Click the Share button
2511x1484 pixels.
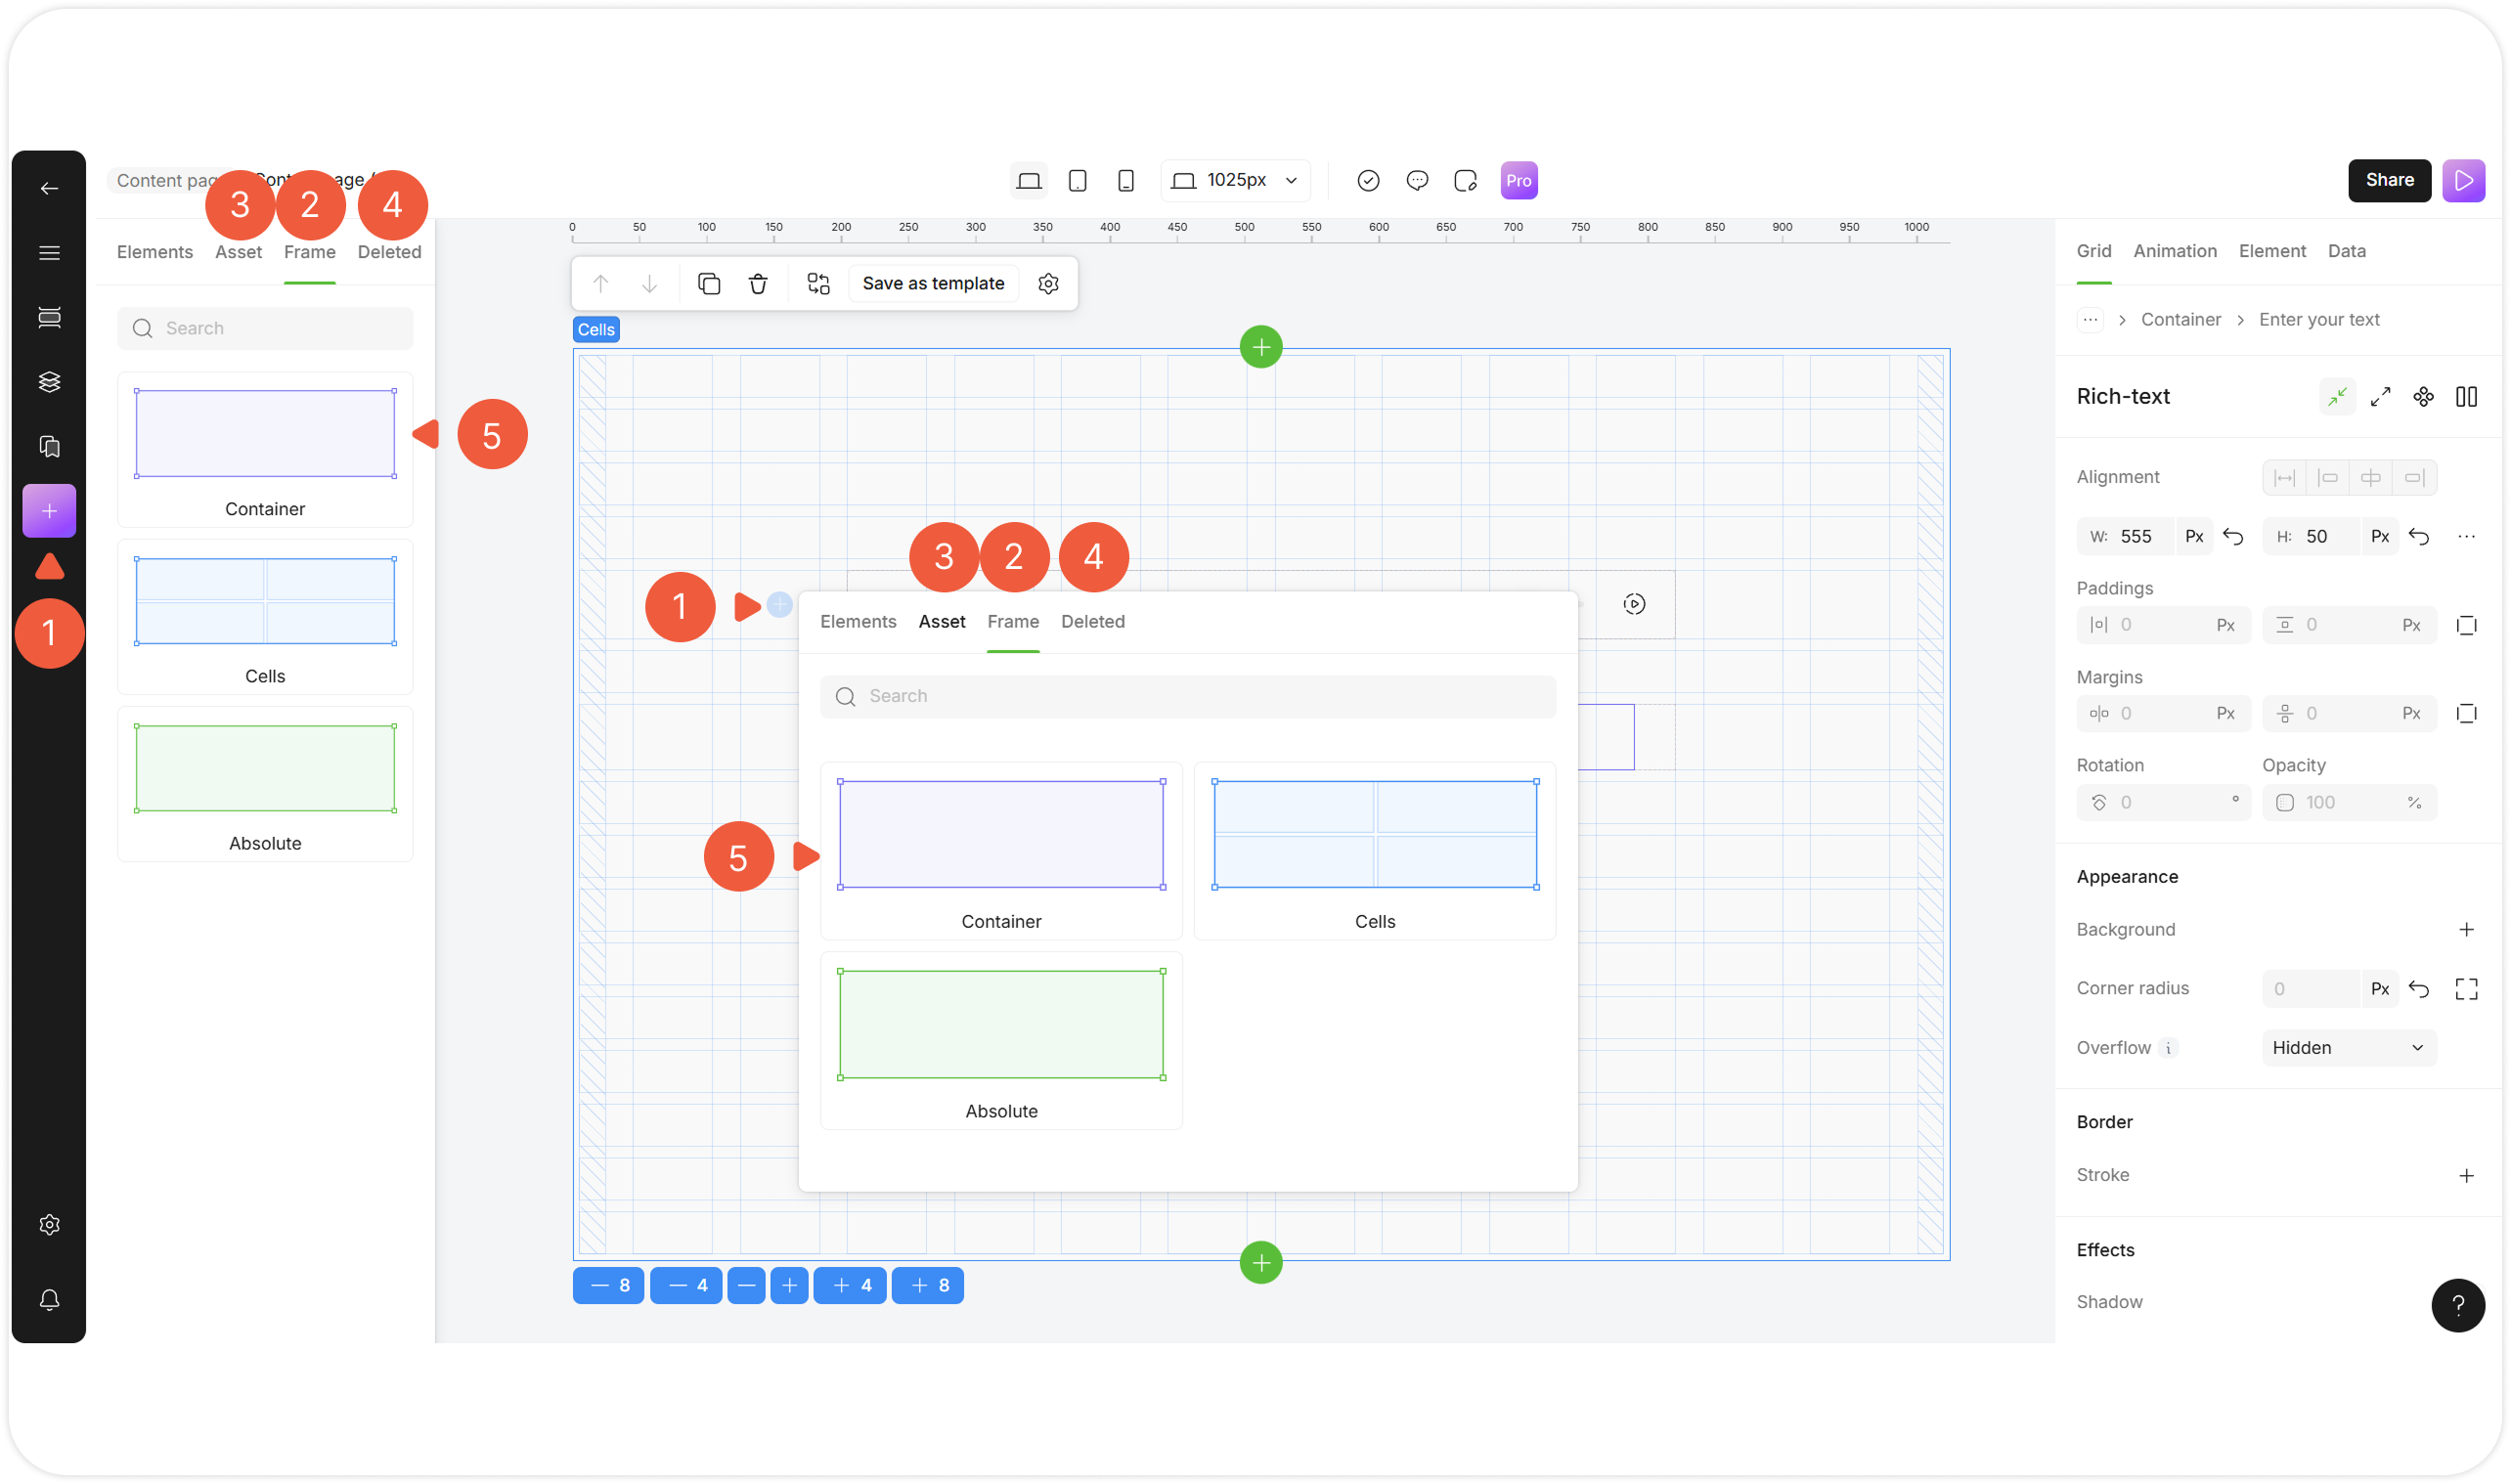point(2389,181)
